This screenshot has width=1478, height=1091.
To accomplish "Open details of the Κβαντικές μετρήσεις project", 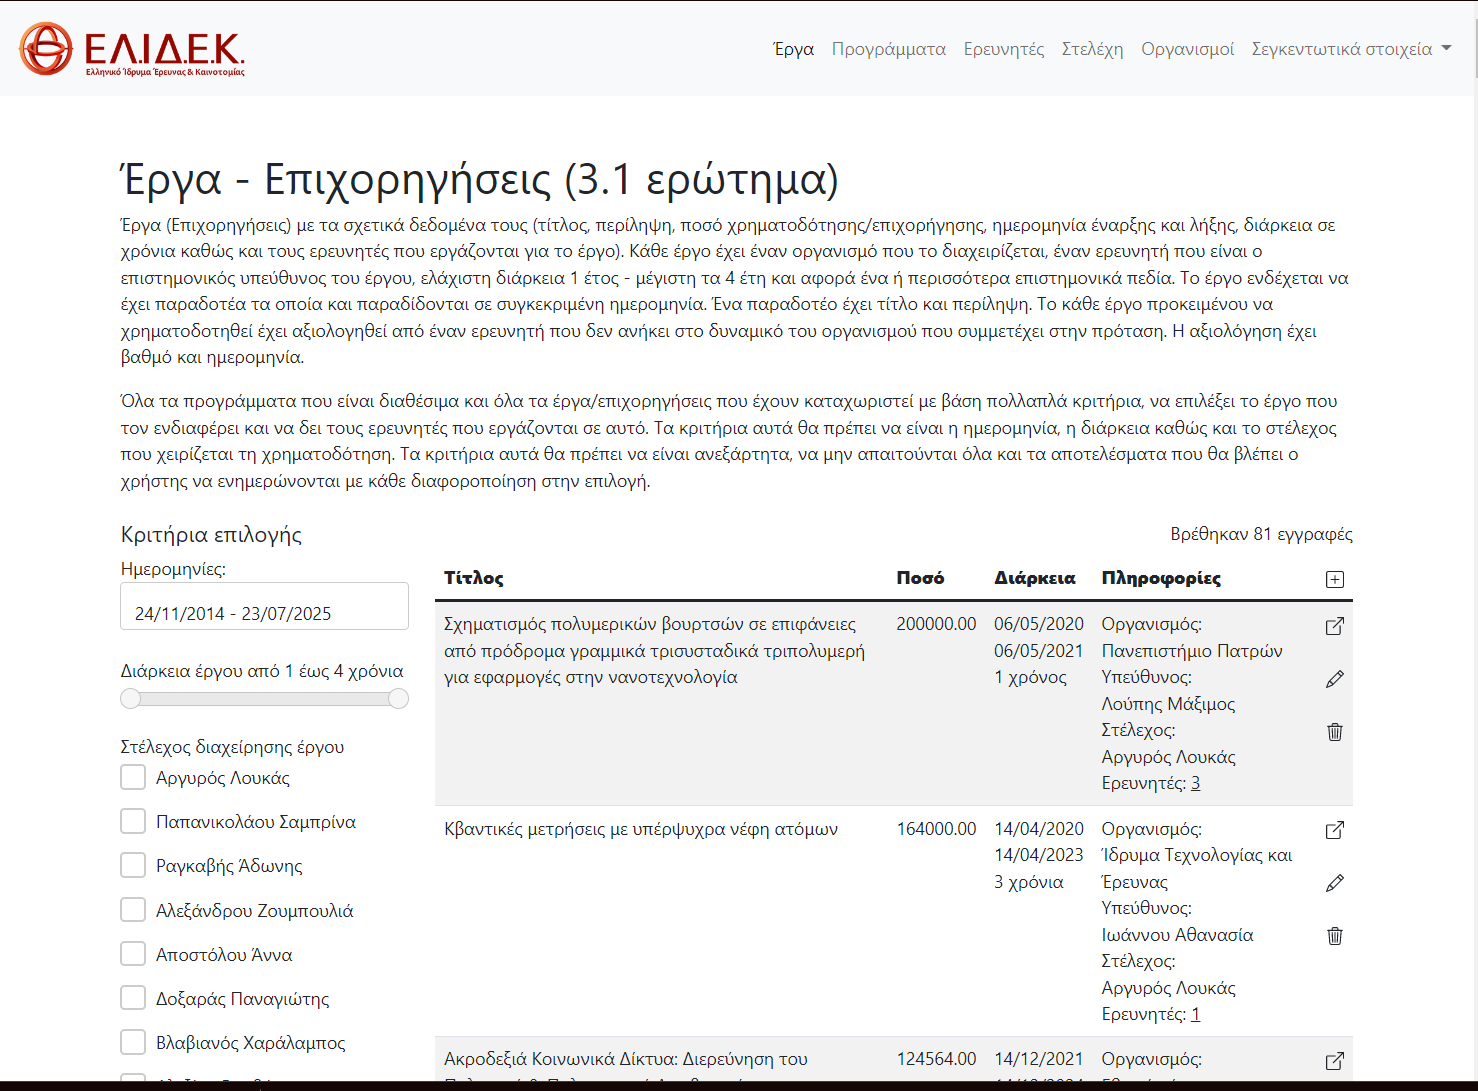I will point(1334,830).
